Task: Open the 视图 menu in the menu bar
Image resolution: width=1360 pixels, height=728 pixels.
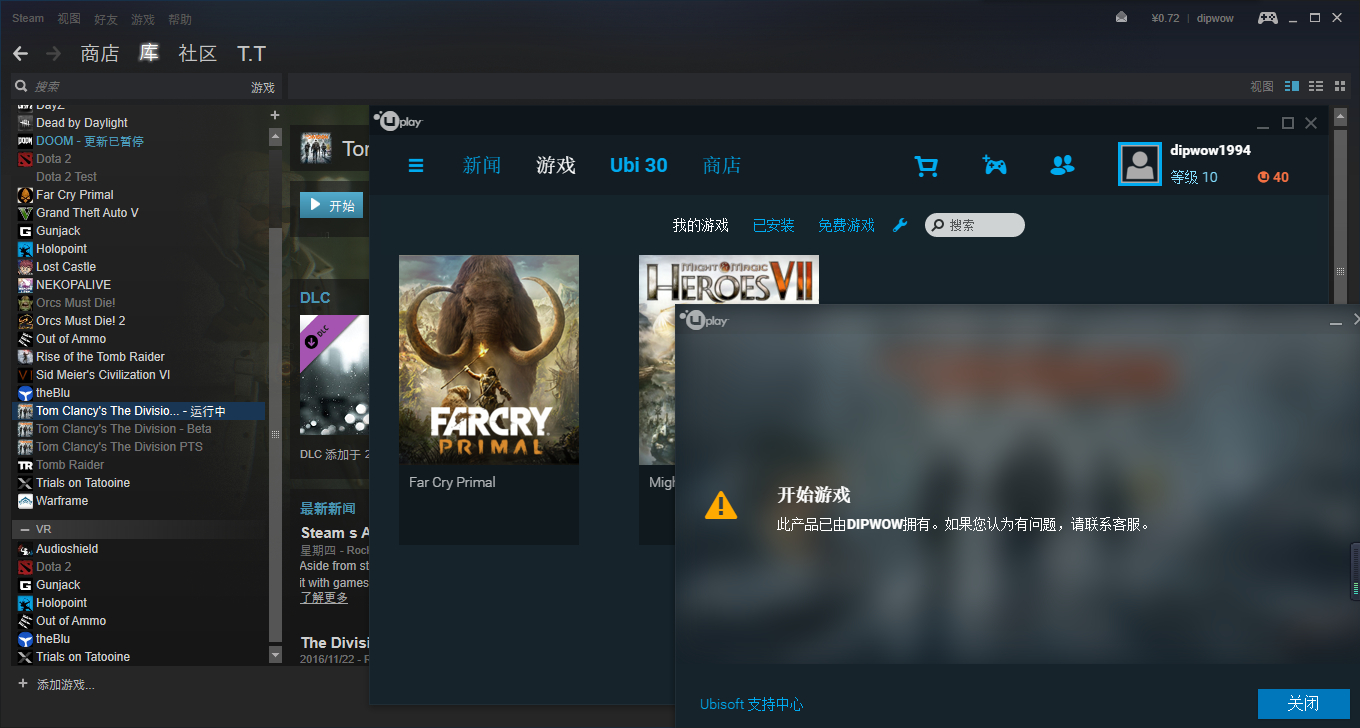Action: [69, 18]
